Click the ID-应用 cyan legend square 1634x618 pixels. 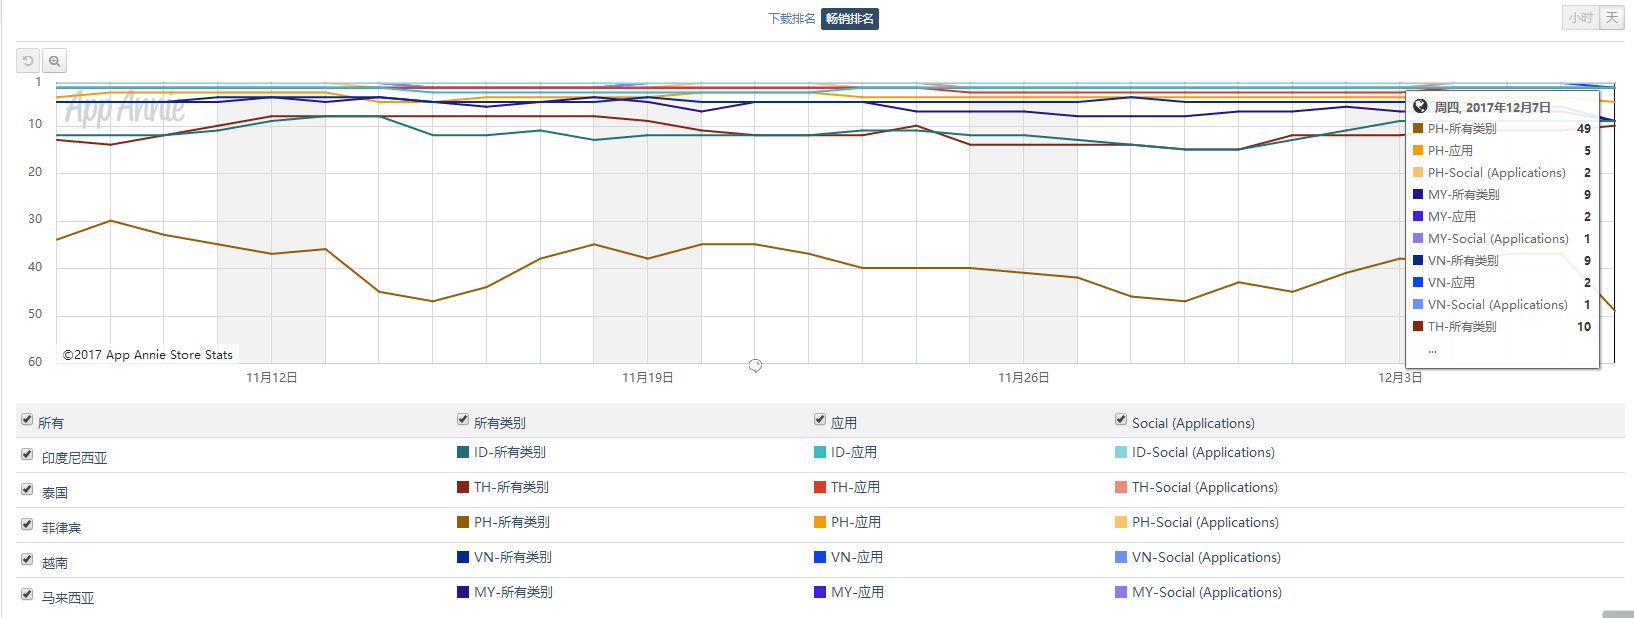(820, 452)
